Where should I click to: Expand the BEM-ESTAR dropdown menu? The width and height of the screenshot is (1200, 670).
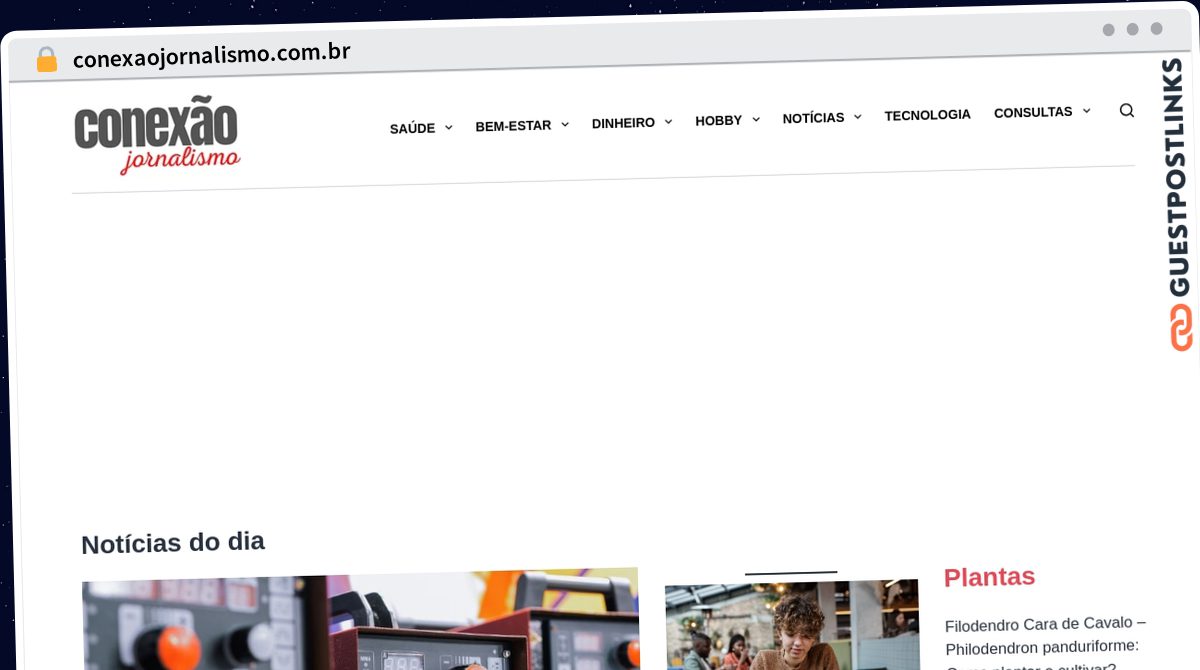pos(565,124)
